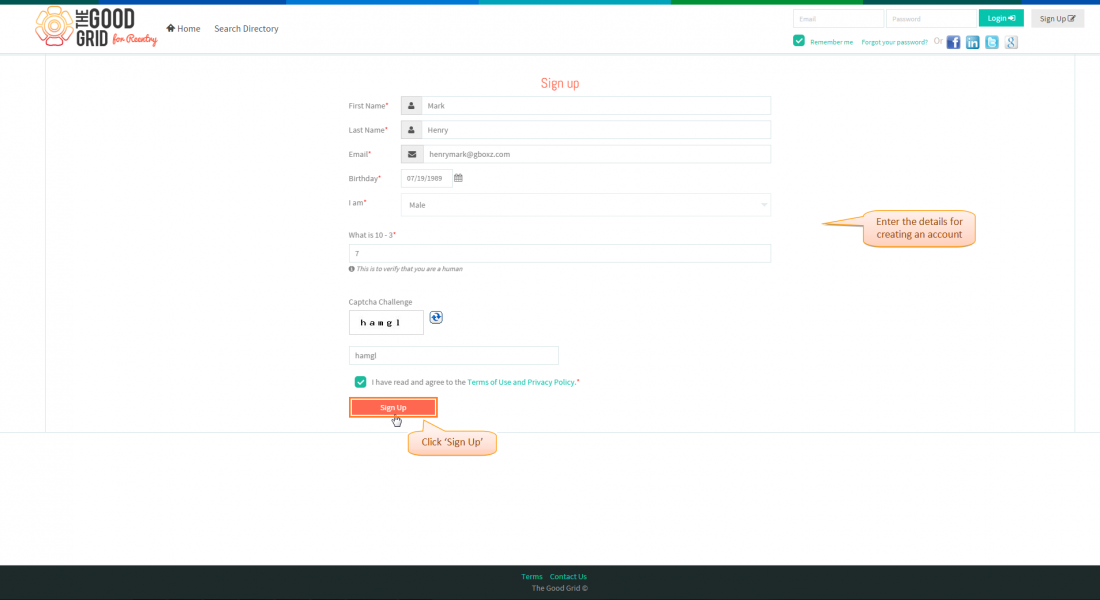Viewport: 1100px width, 600px height.
Task: Focus the header Password login field
Action: pyautogui.click(x=931, y=19)
